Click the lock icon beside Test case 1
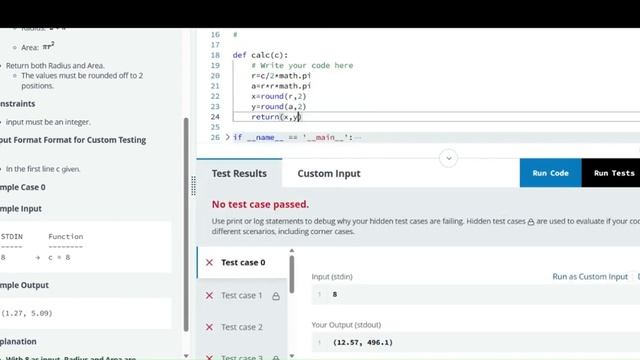The height and width of the screenshot is (360, 640). (x=276, y=296)
